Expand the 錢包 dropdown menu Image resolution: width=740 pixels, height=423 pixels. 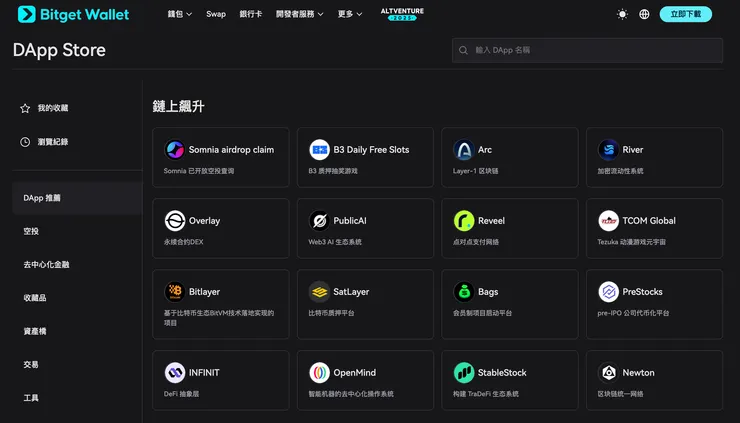[180, 14]
